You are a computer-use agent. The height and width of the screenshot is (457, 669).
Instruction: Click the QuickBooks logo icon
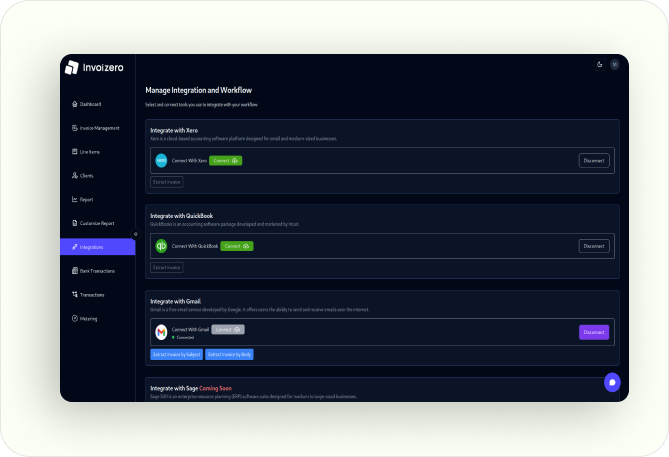click(161, 246)
